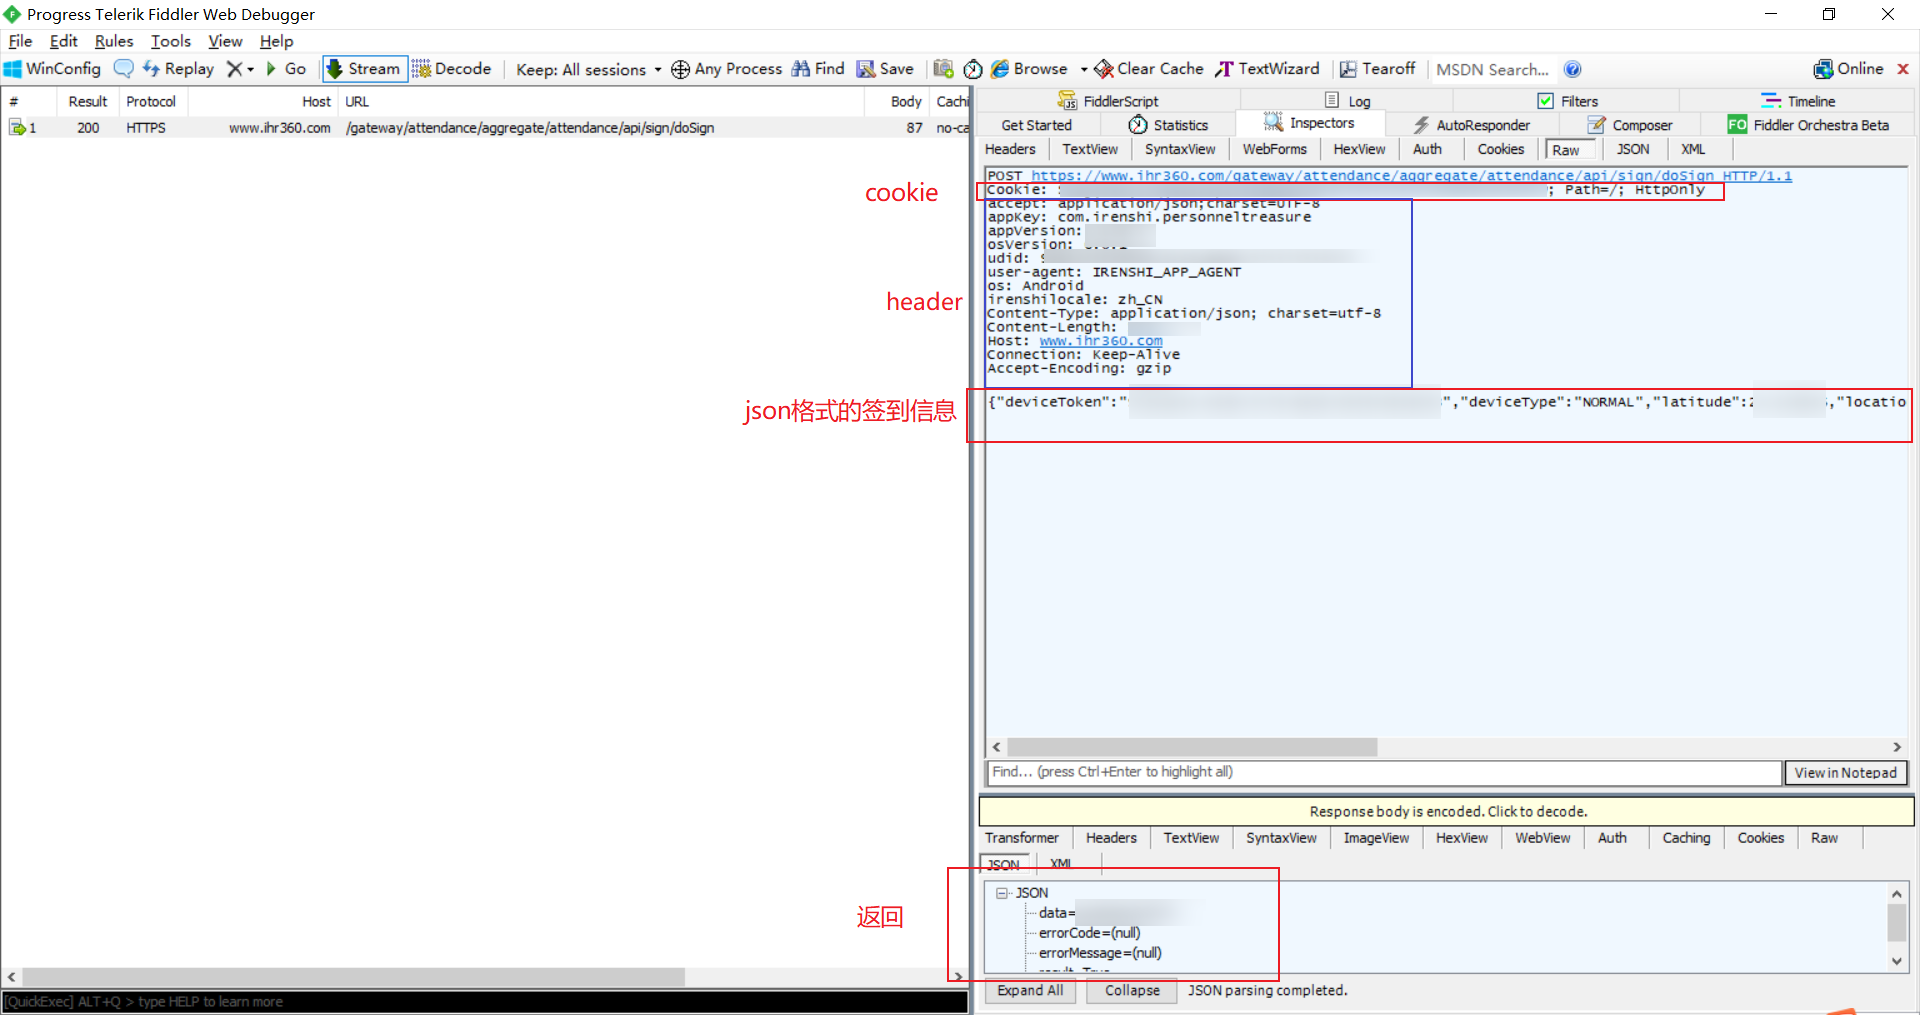Click the timer stopwatch toolbar icon
This screenshot has height=1015, width=1920.
973,69
